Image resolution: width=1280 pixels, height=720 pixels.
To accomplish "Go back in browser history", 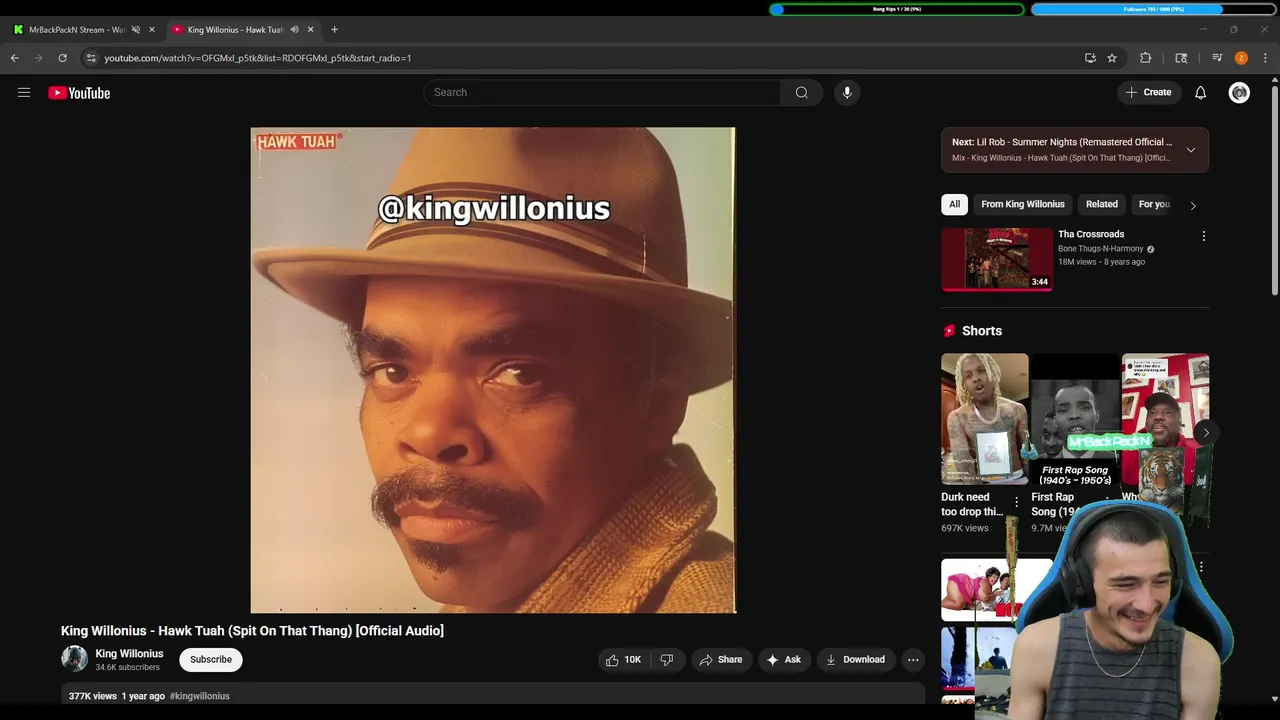I will 15,58.
